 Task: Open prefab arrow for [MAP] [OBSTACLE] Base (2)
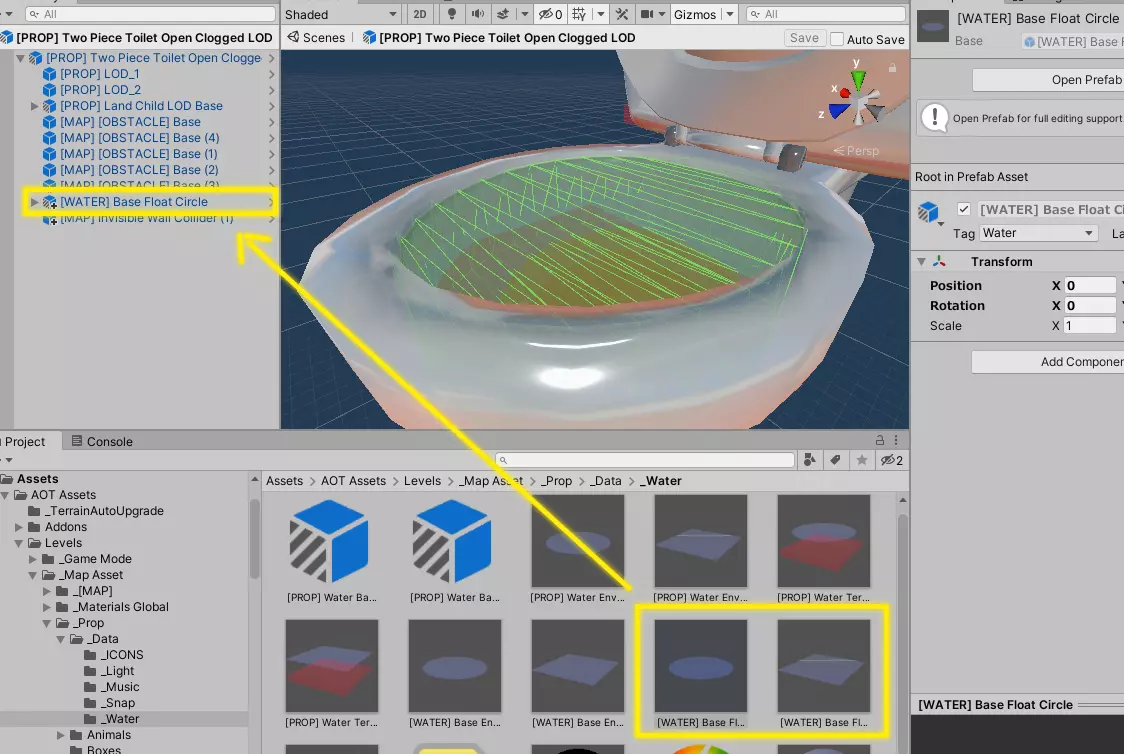tap(271, 170)
